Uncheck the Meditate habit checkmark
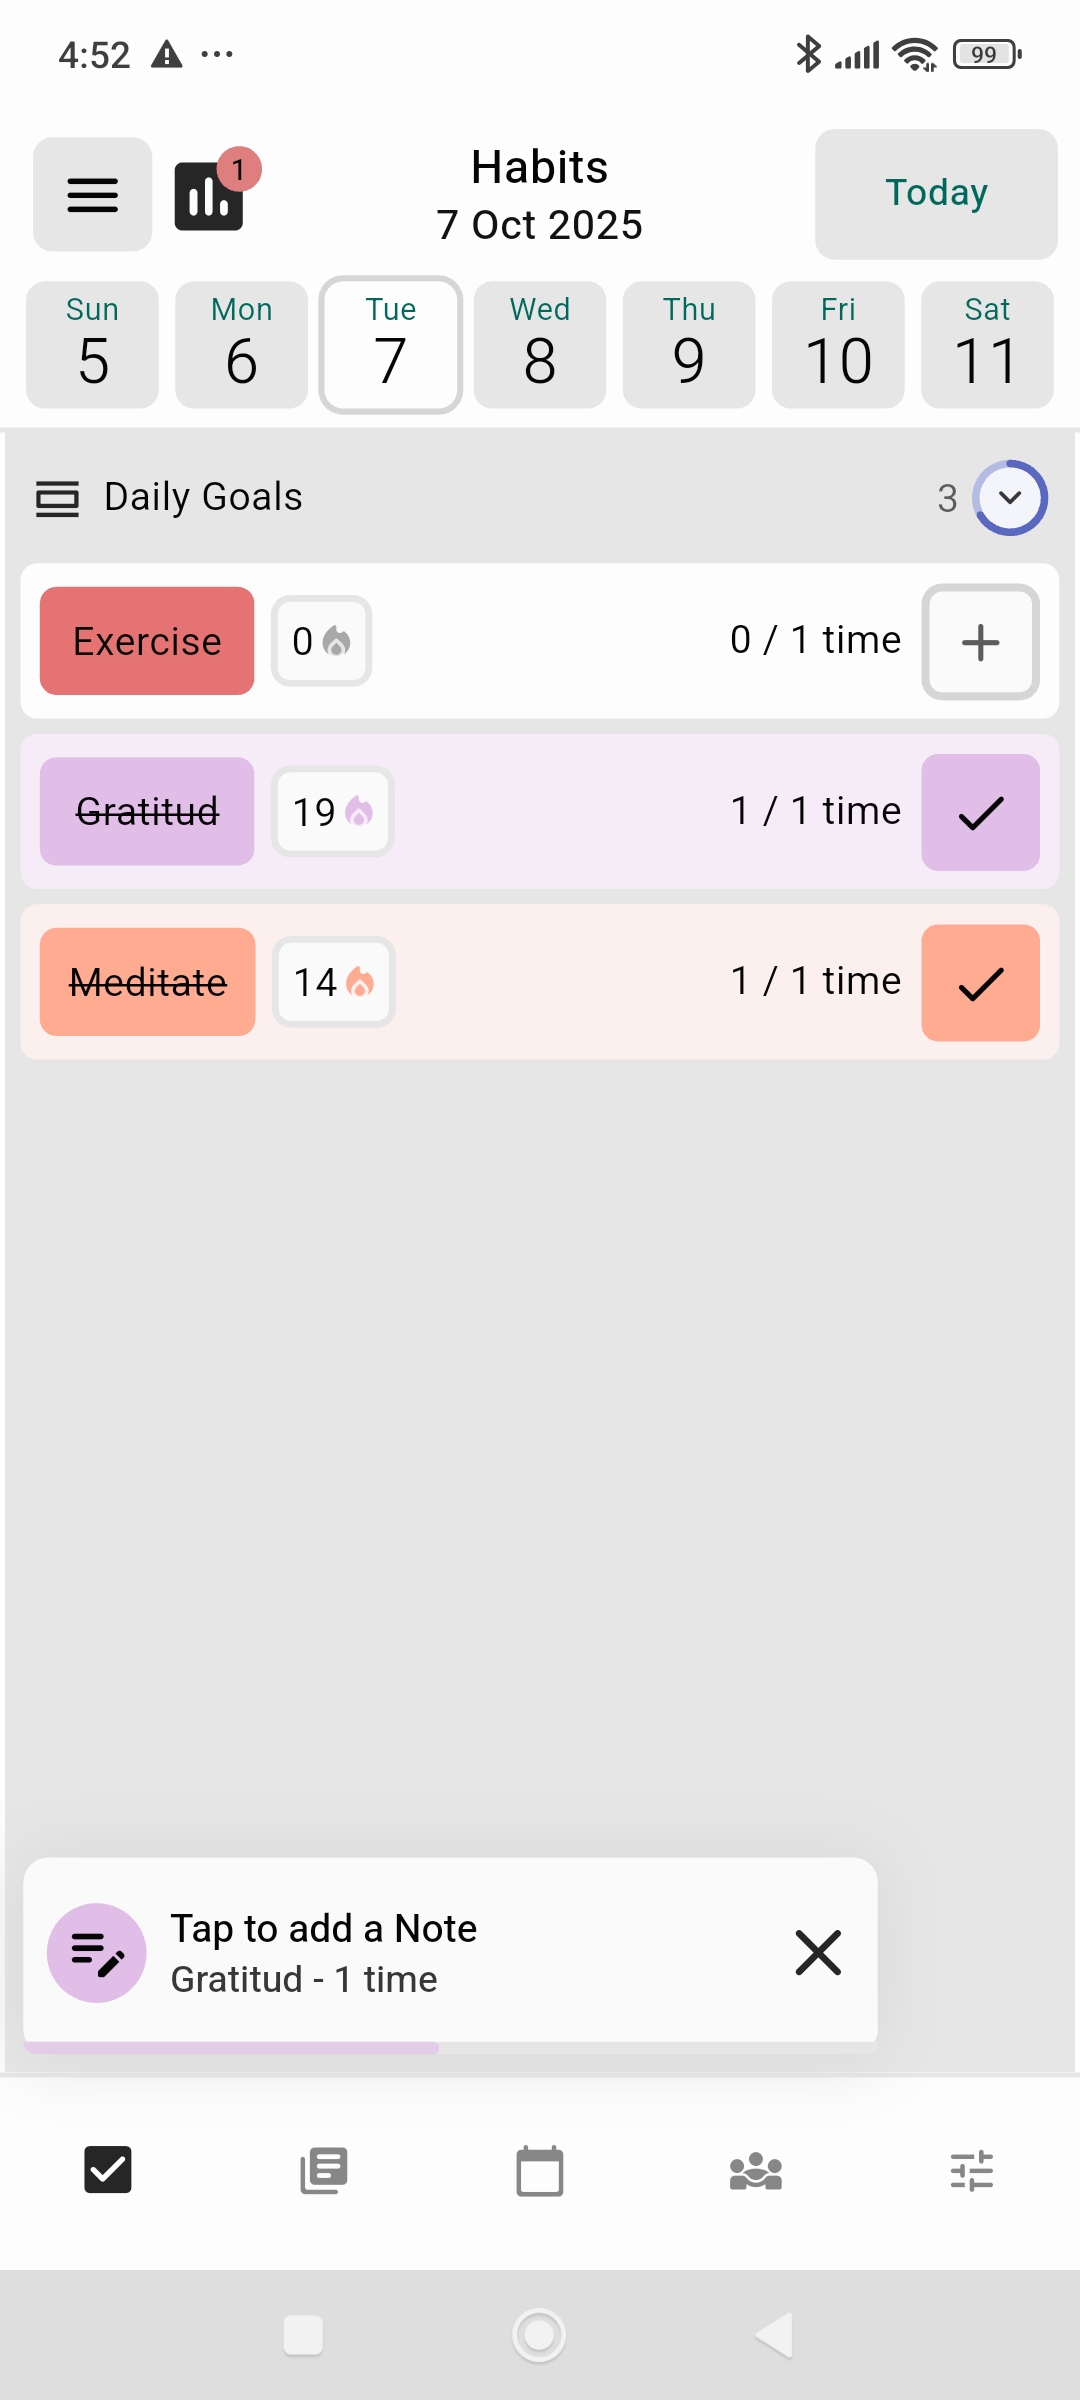Screen dimensions: 1080x2400 point(980,983)
